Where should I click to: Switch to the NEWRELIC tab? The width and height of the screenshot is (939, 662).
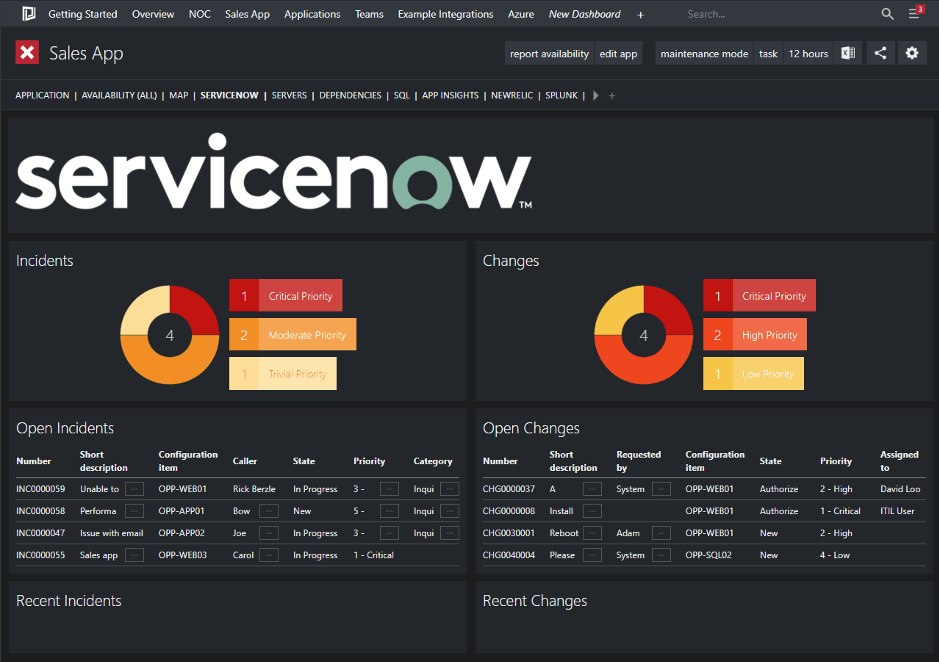click(x=512, y=95)
